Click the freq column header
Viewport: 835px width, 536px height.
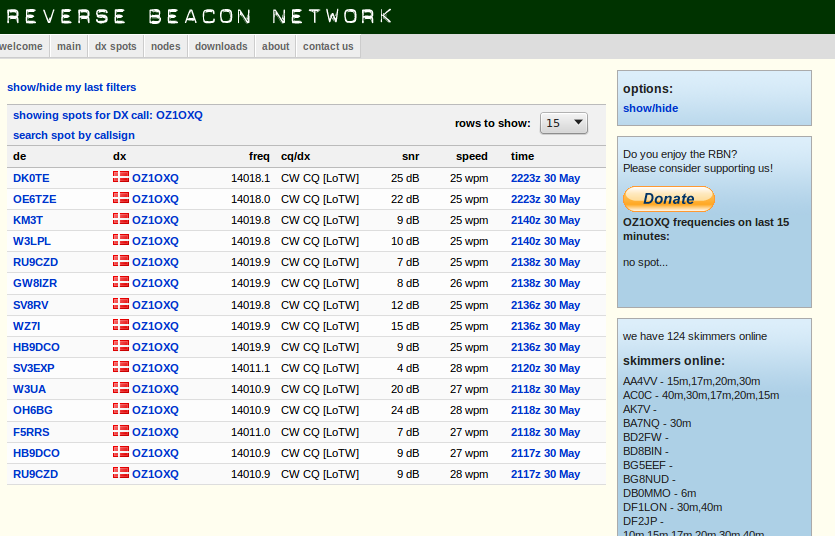tap(259, 156)
